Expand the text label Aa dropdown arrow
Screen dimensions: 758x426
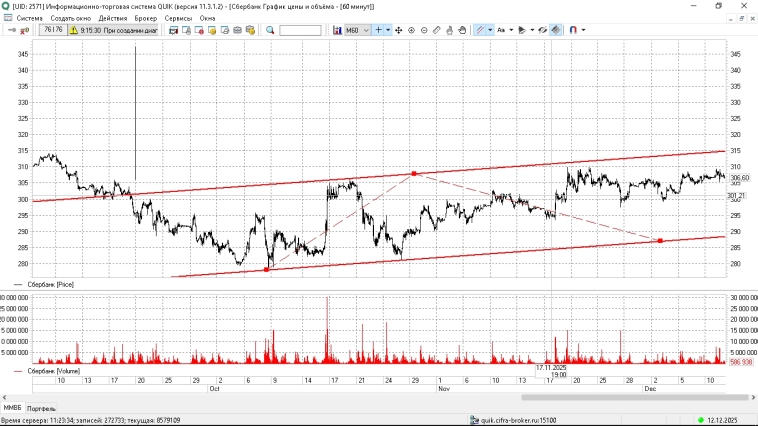(512, 30)
